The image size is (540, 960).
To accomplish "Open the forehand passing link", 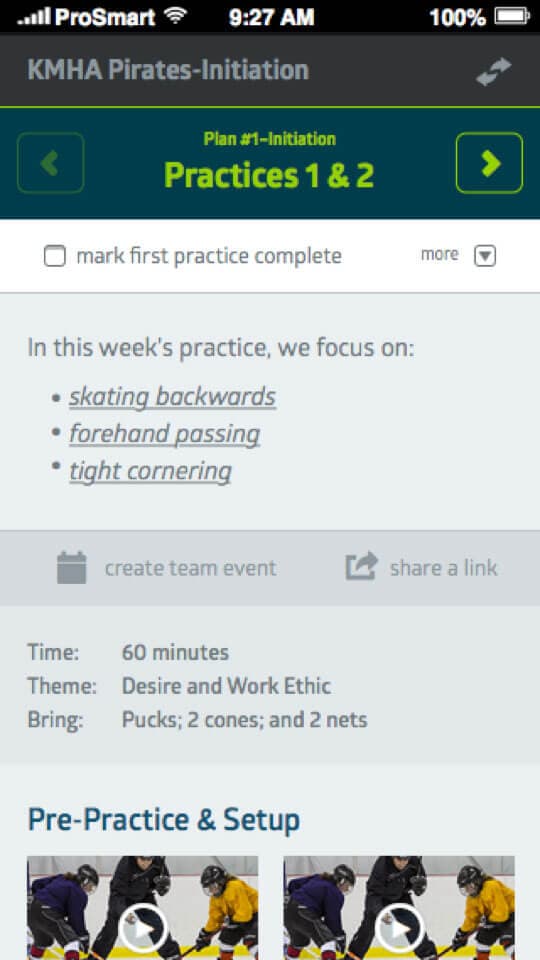I will (165, 434).
